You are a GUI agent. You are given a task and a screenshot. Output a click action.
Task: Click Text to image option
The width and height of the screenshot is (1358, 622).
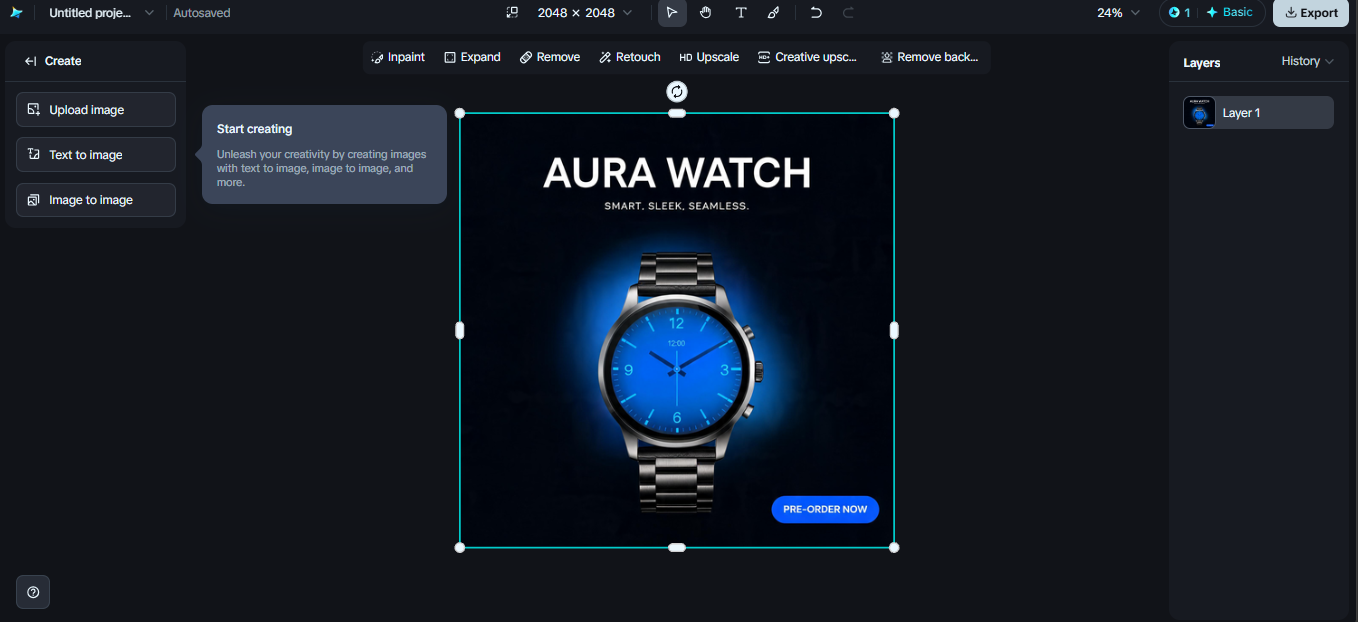[96, 155]
